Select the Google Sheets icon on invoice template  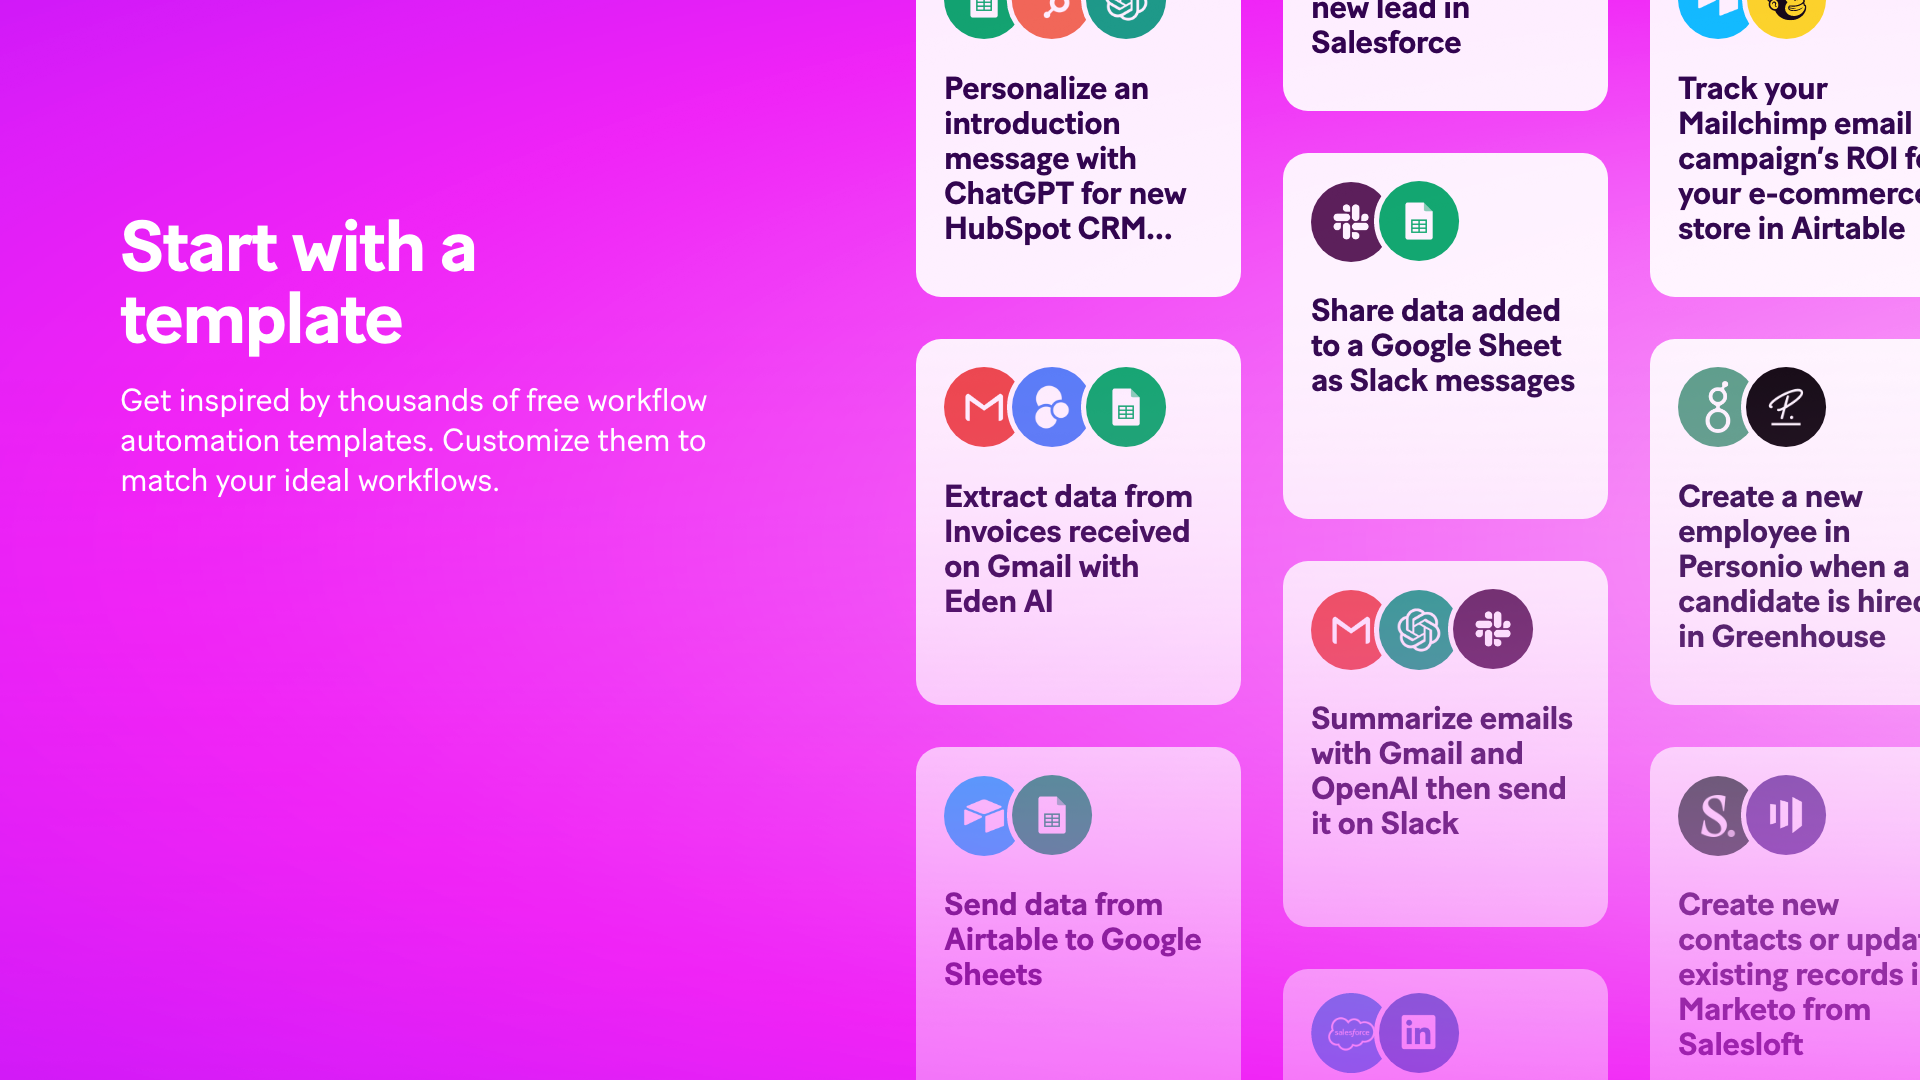coord(1126,406)
